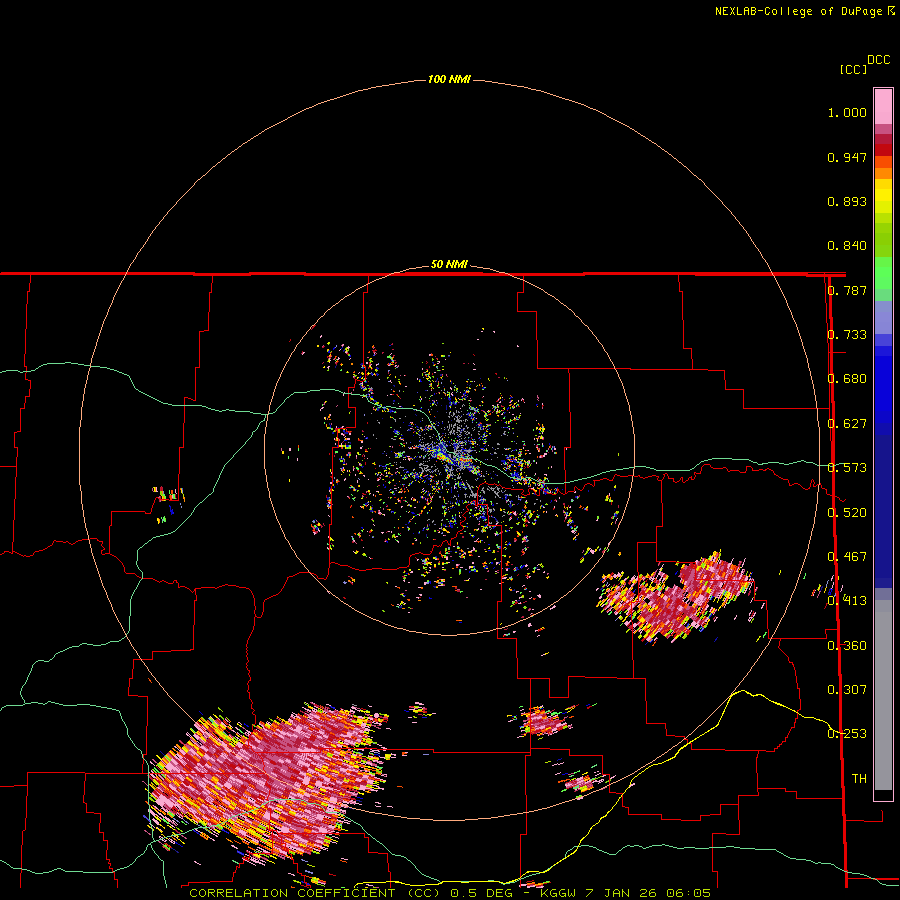The image size is (900, 900).
Task: Select the 0.627 scale value
Action: pyautogui.click(x=847, y=424)
